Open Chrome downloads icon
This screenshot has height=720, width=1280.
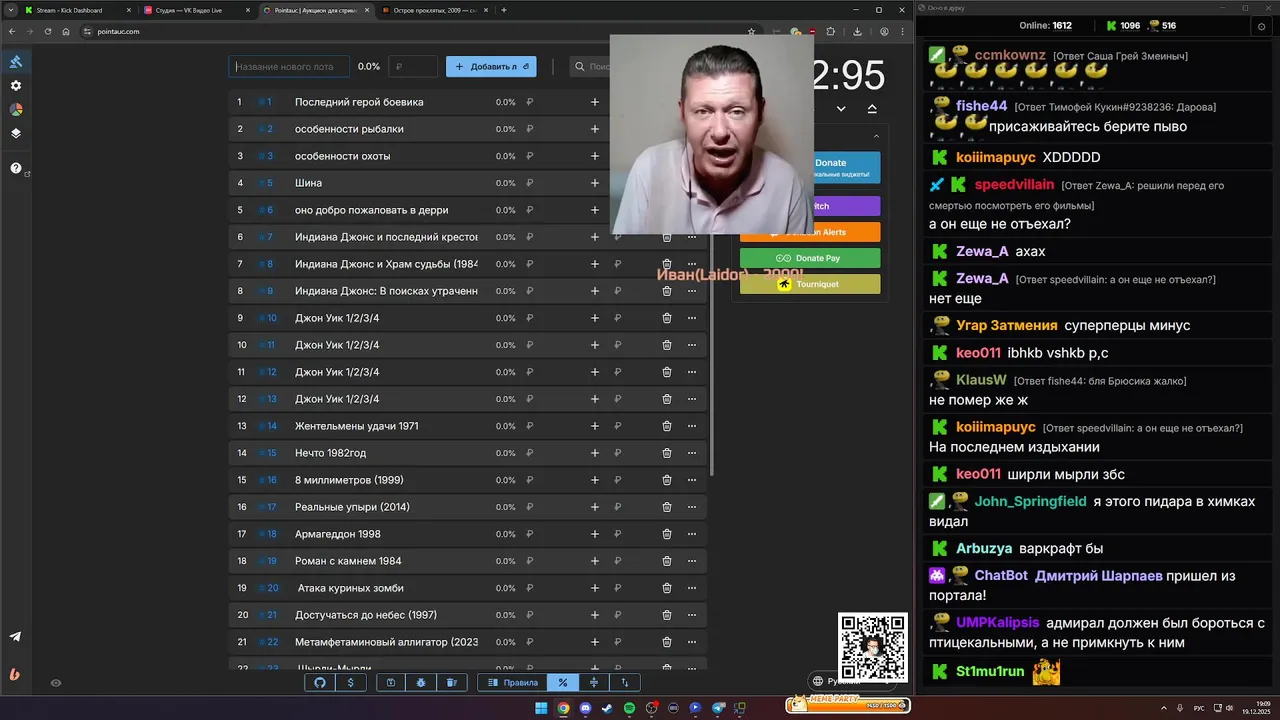[857, 31]
